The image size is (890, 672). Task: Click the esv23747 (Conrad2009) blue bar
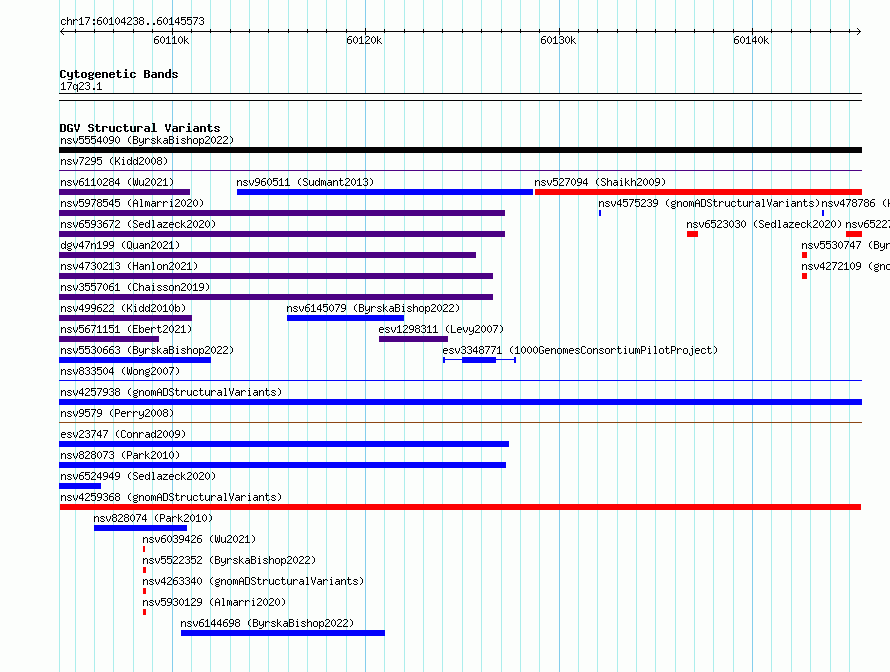(x=284, y=444)
